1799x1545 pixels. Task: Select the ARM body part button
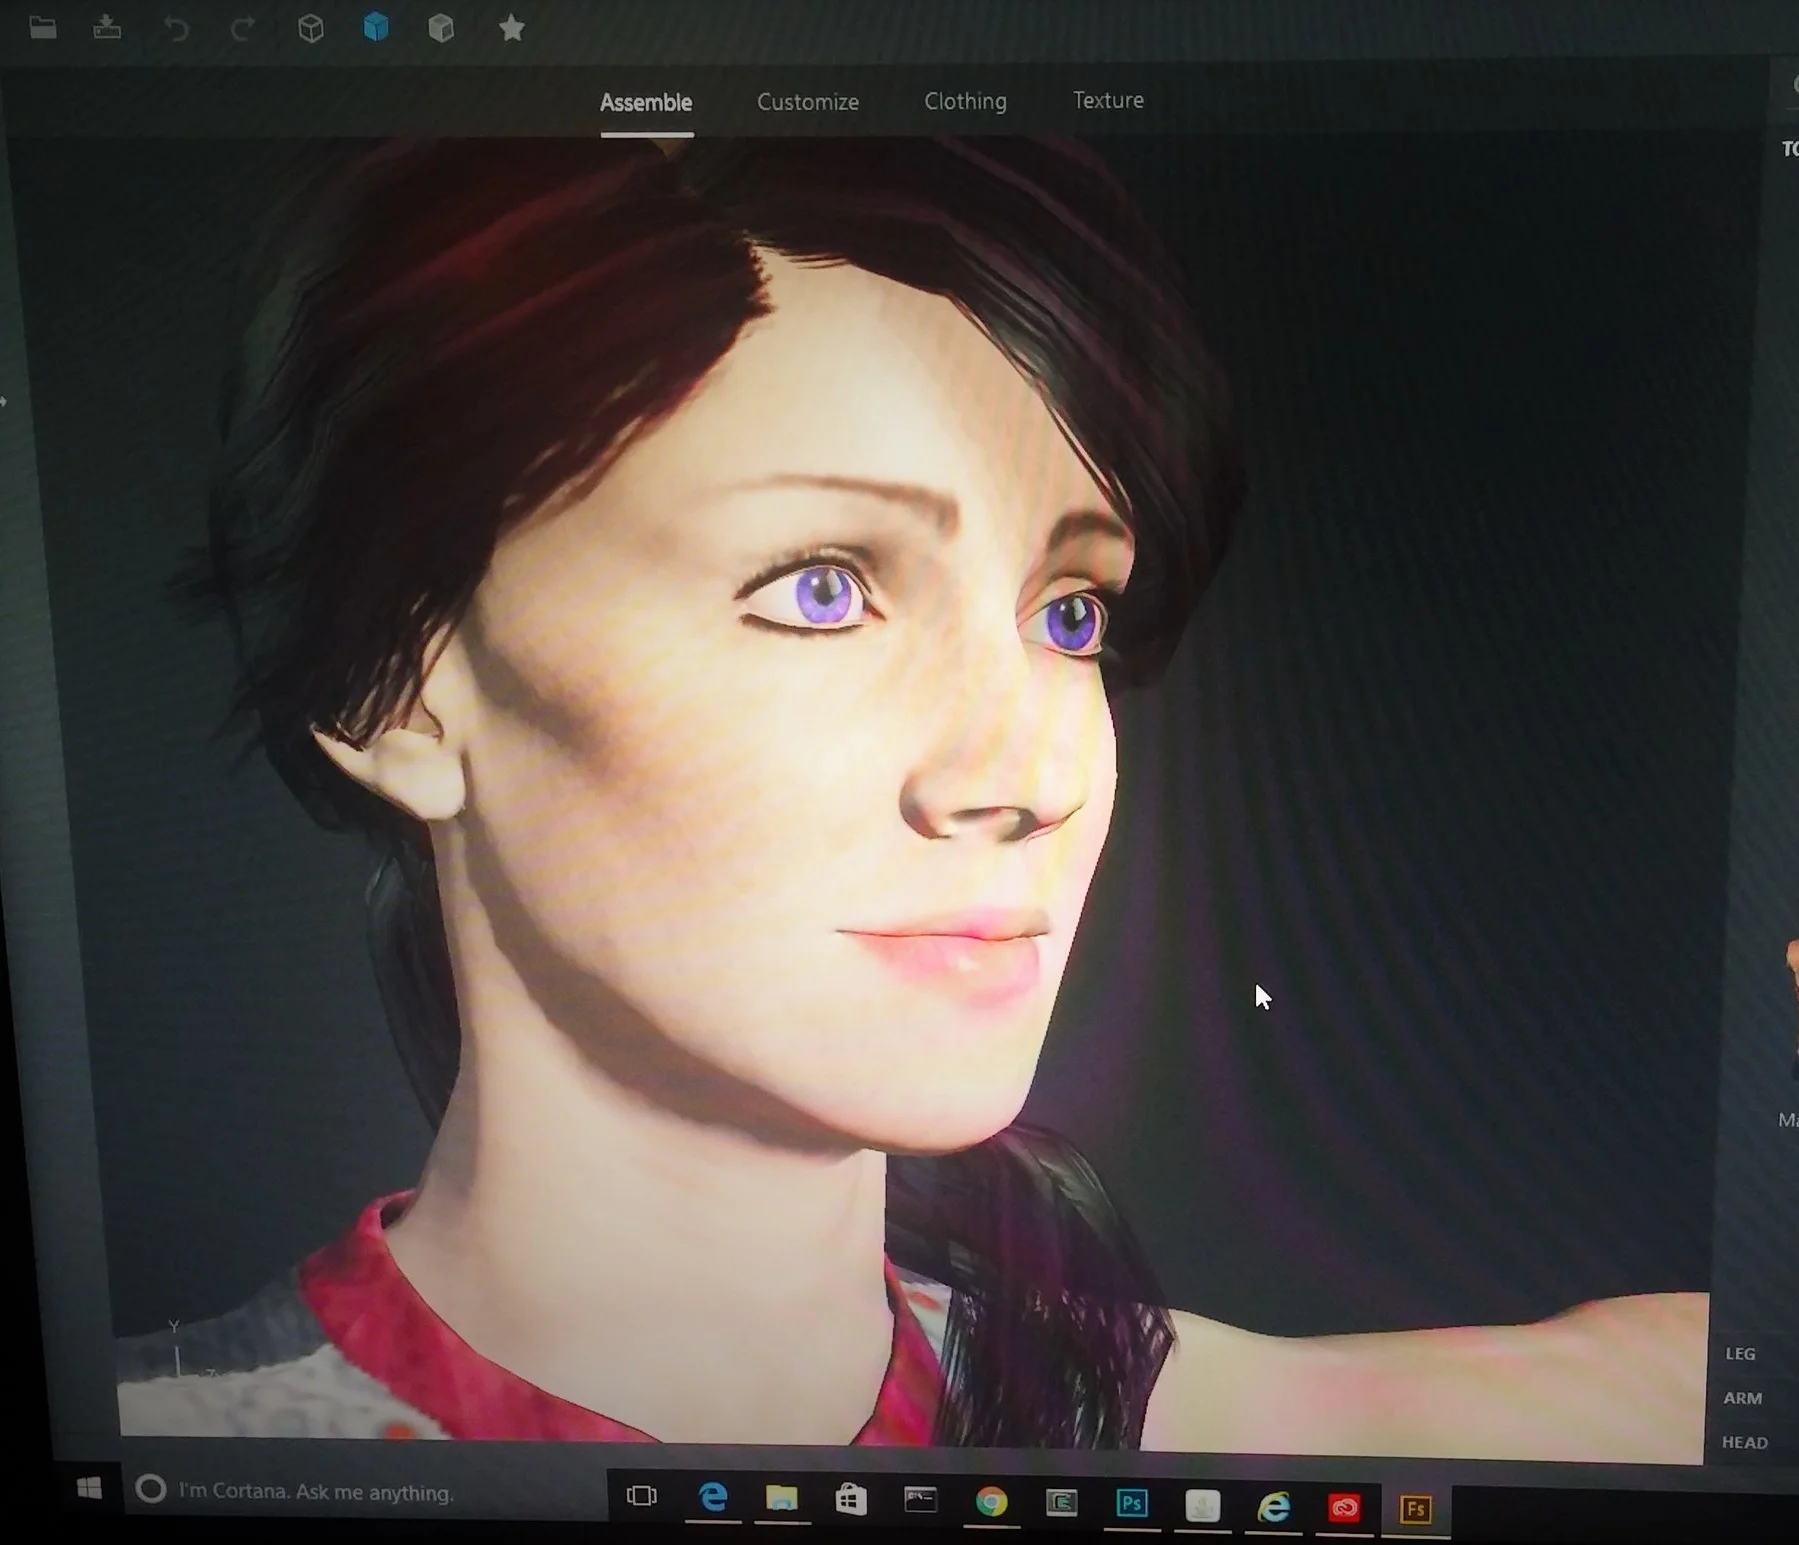coord(1742,1398)
